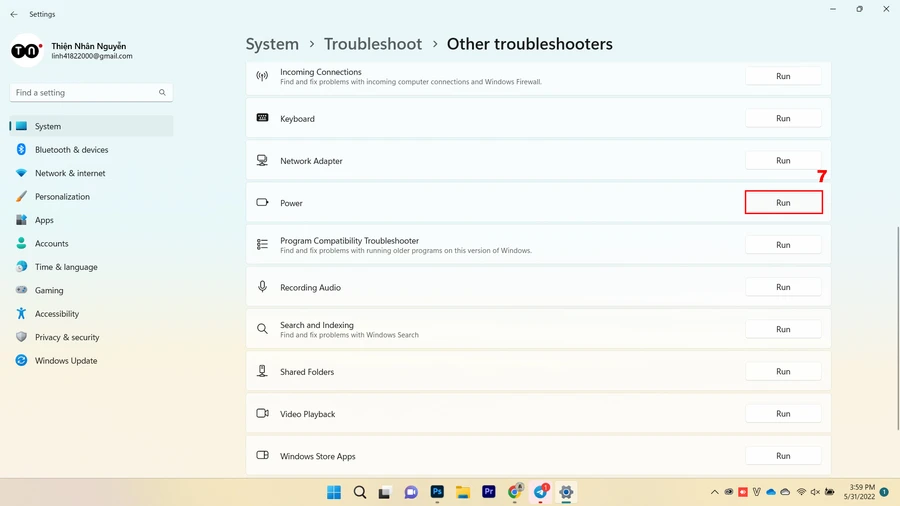Open Task View from taskbar
Image resolution: width=900 pixels, height=506 pixels.
[x=385, y=492]
